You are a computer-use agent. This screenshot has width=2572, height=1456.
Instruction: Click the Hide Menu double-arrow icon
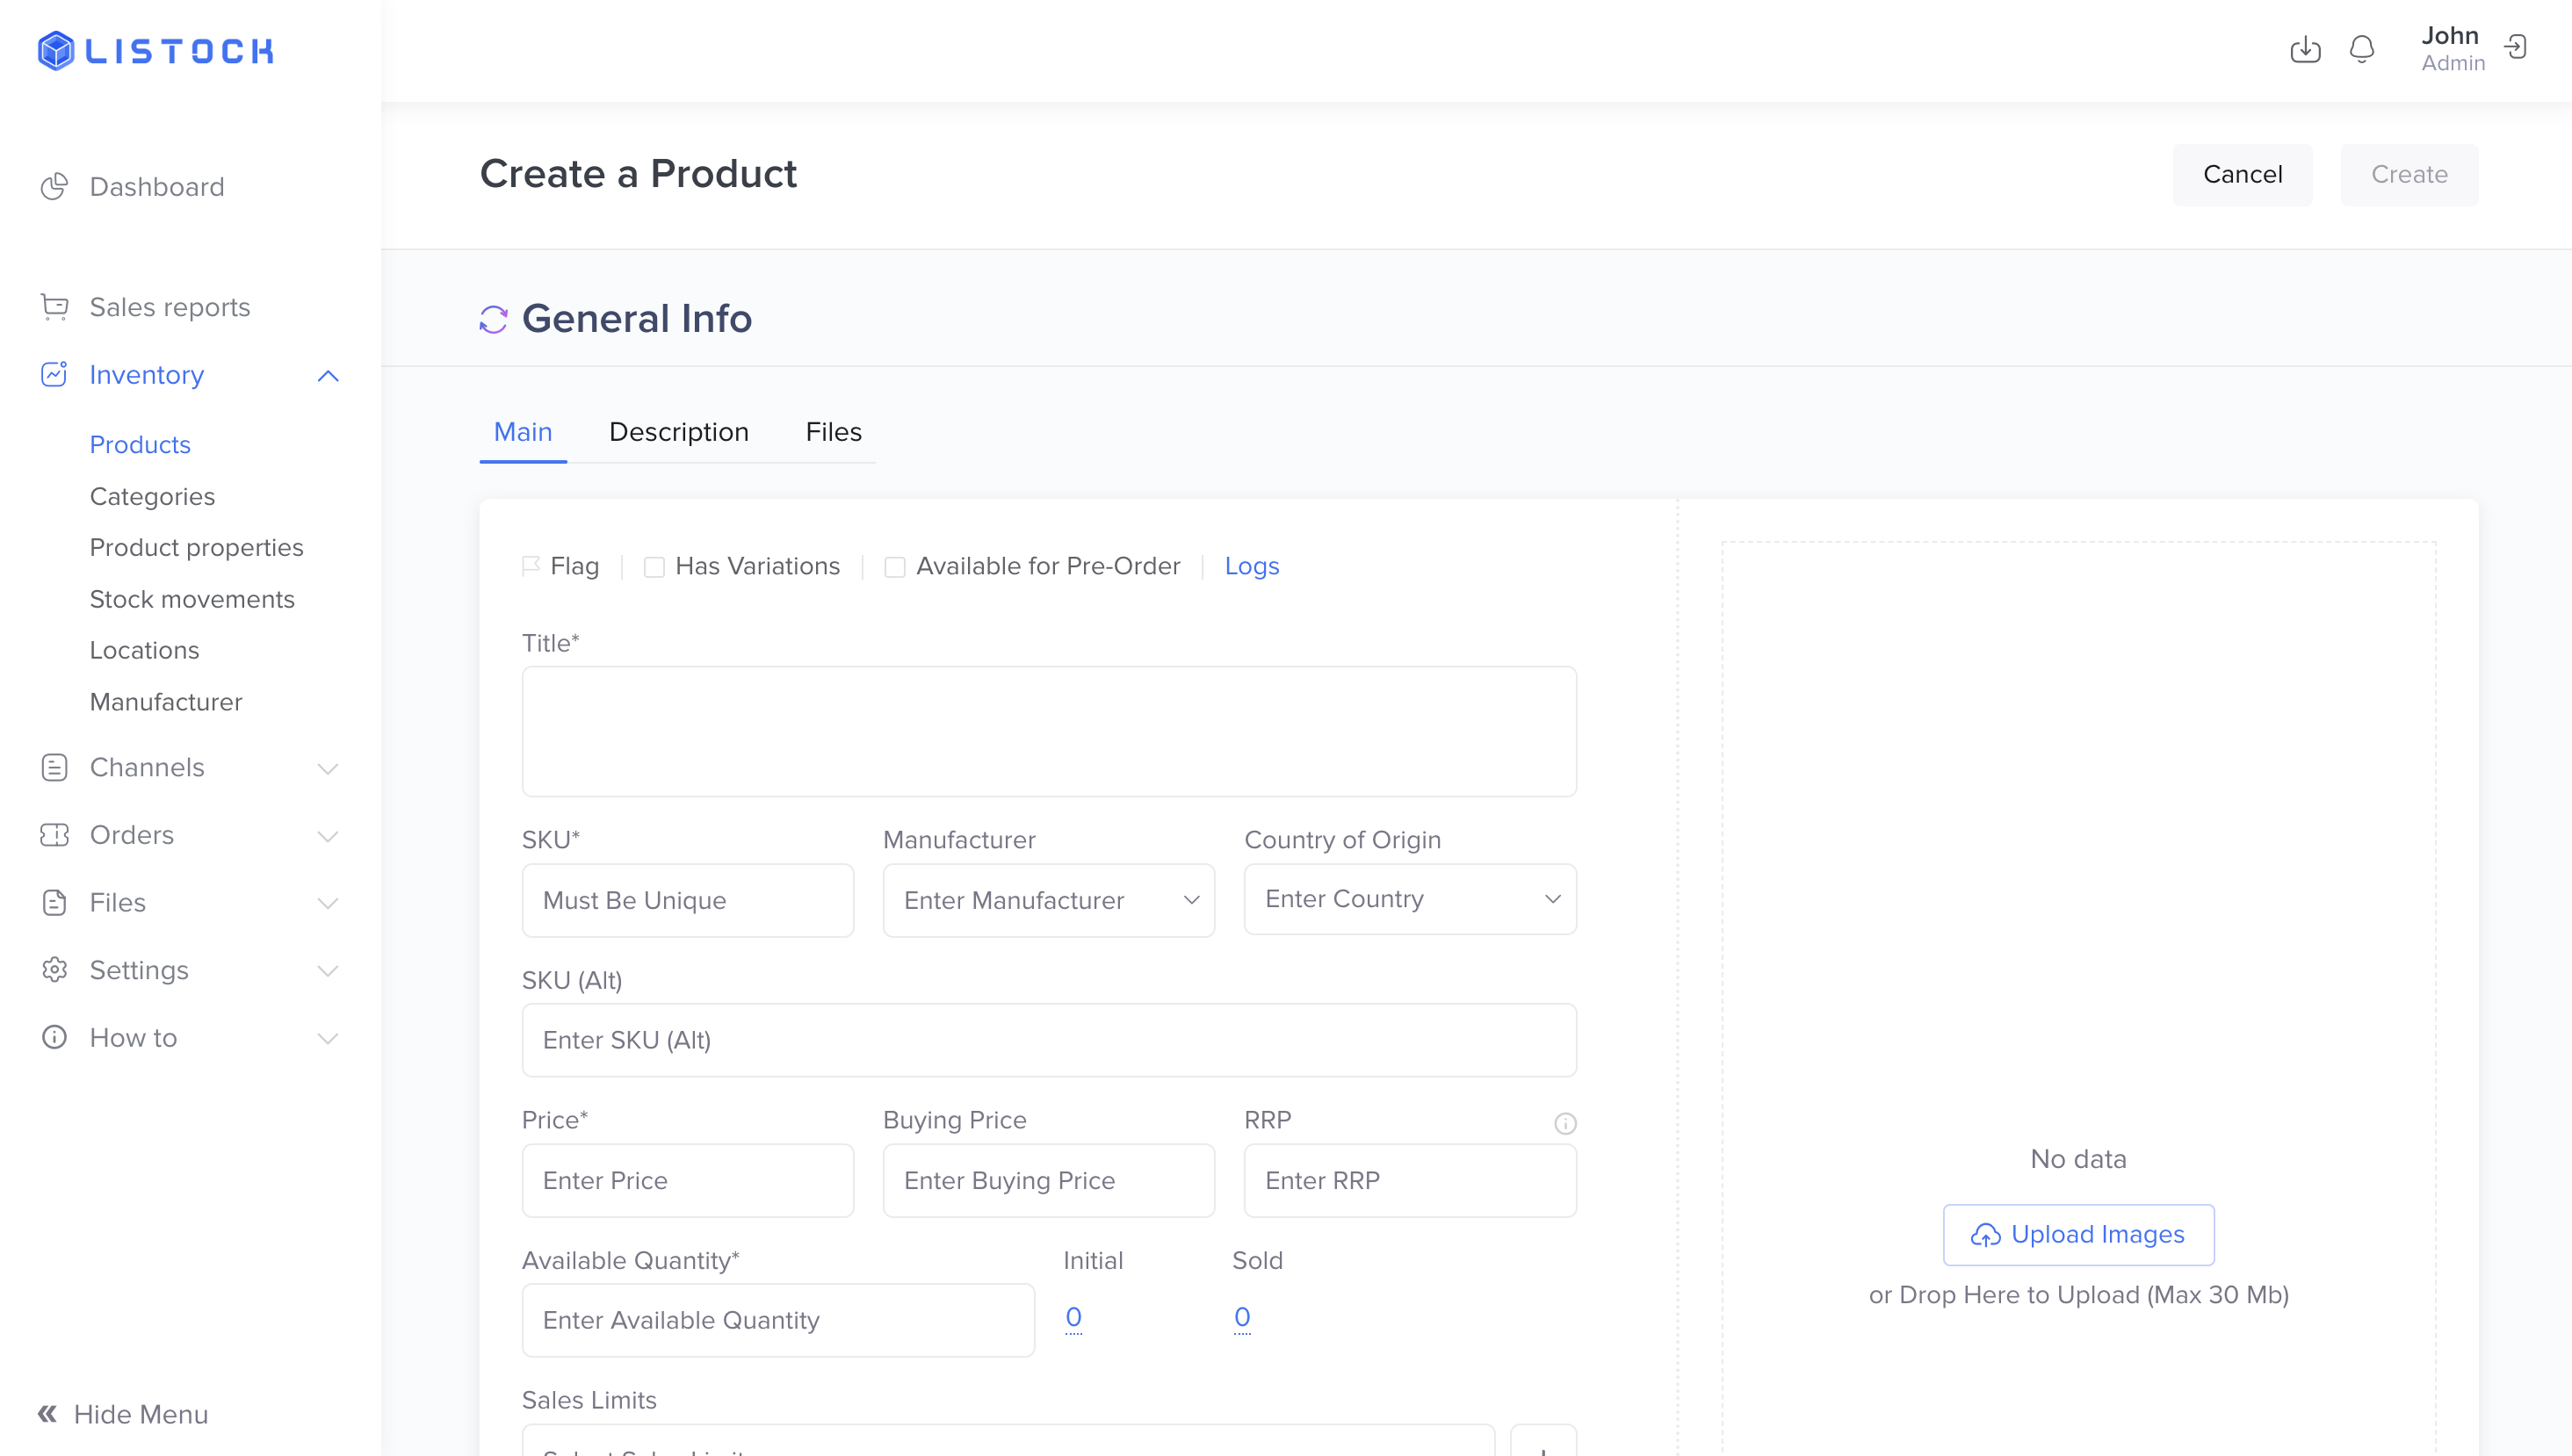coord(47,1413)
